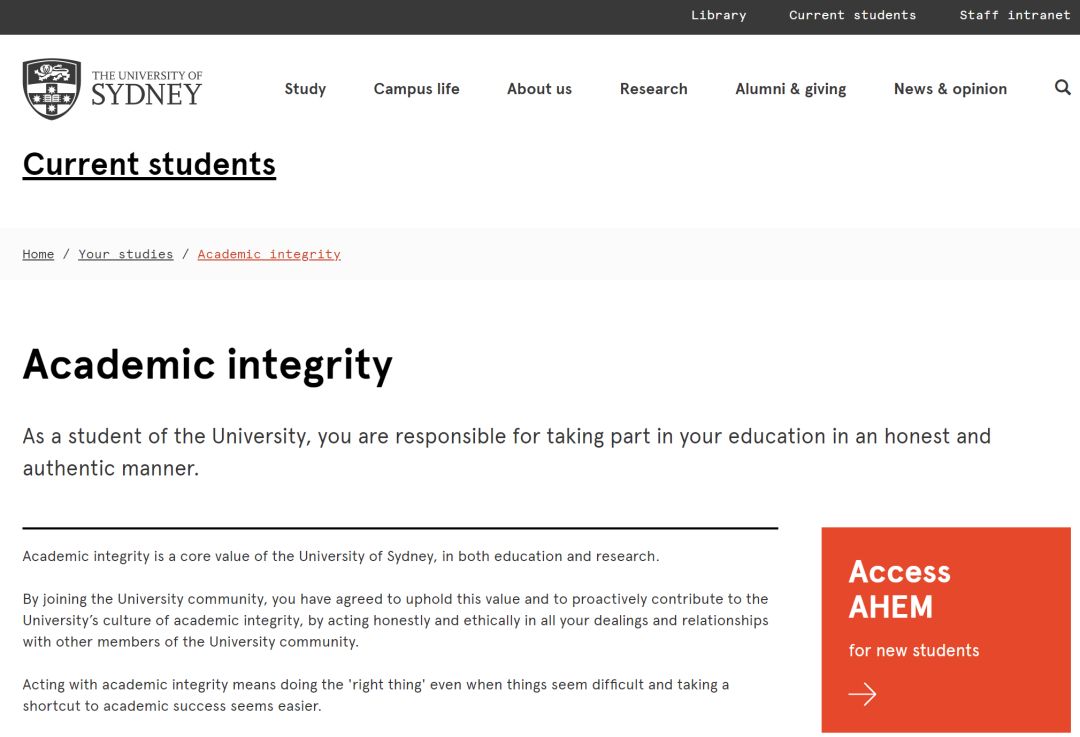Open the Study navigation menu
Image resolution: width=1080 pixels, height=737 pixels.
tap(305, 89)
